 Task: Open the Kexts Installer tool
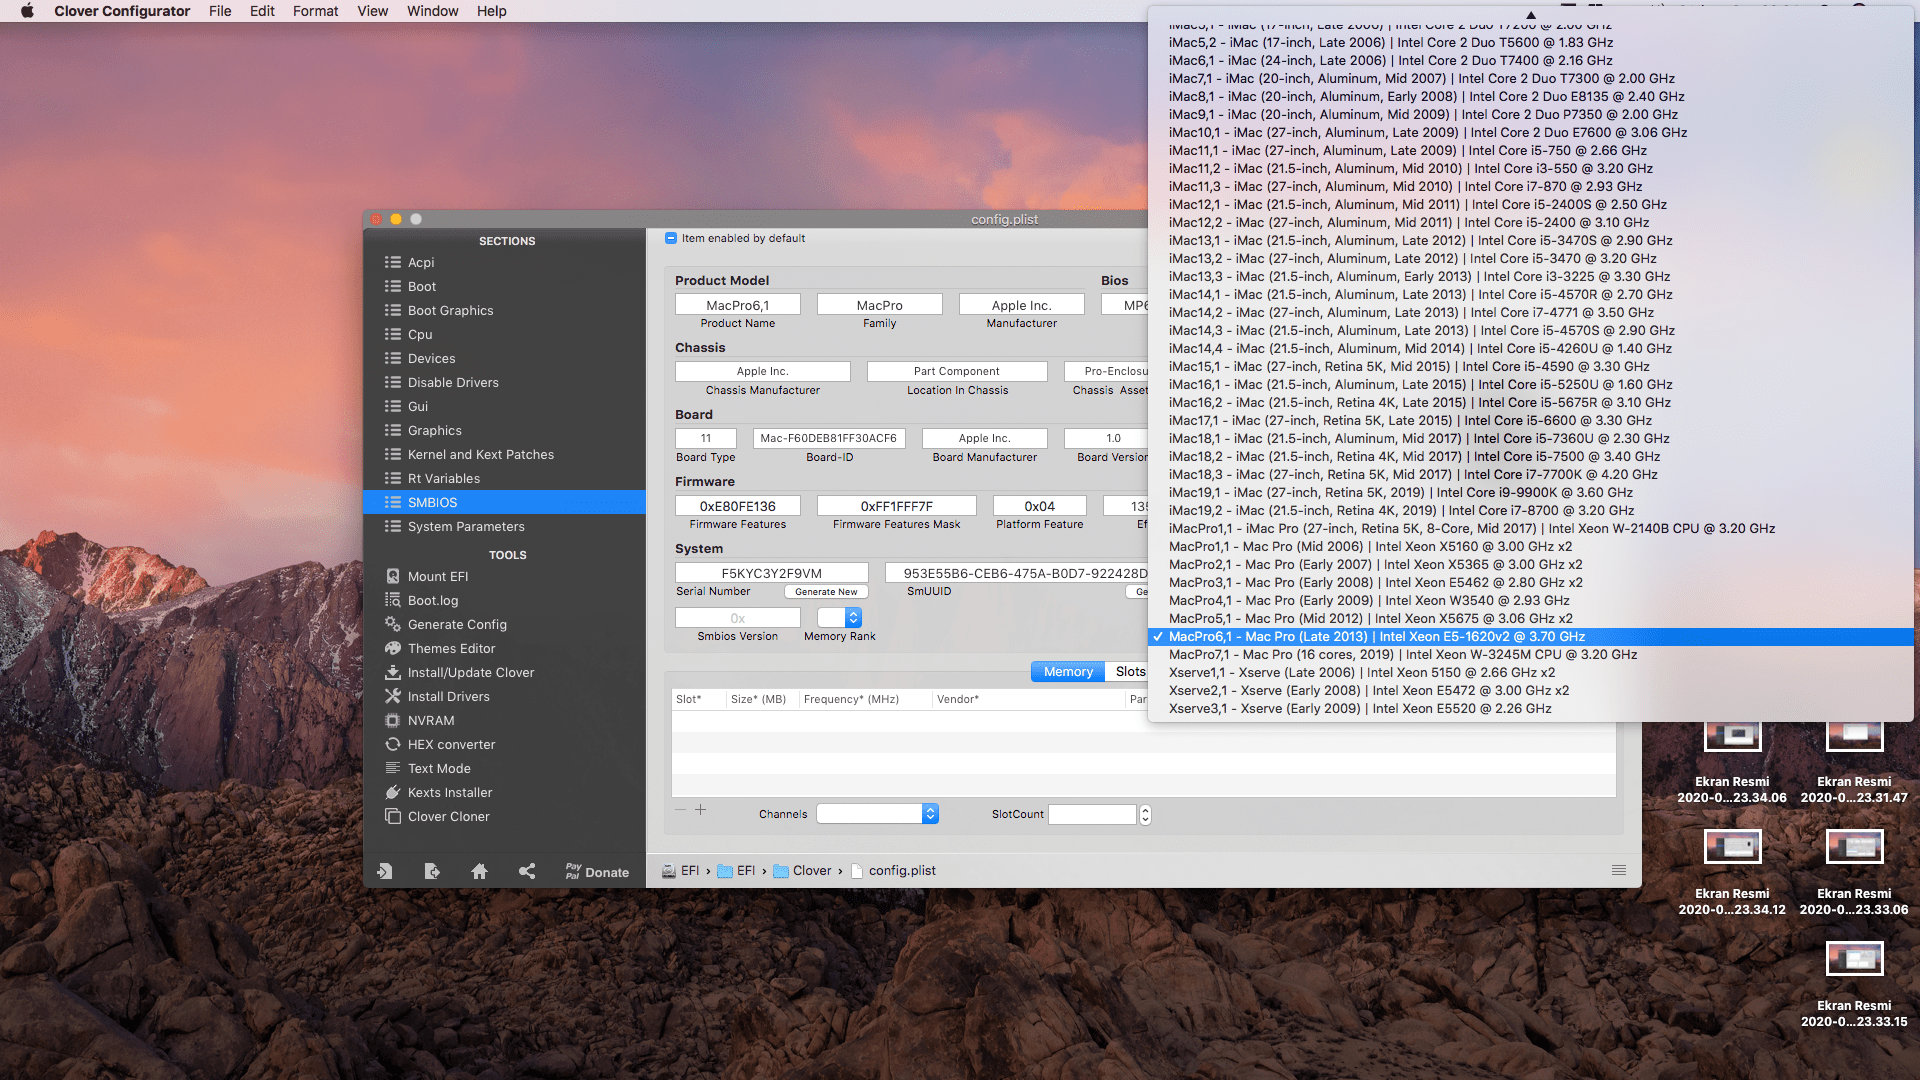tap(449, 792)
